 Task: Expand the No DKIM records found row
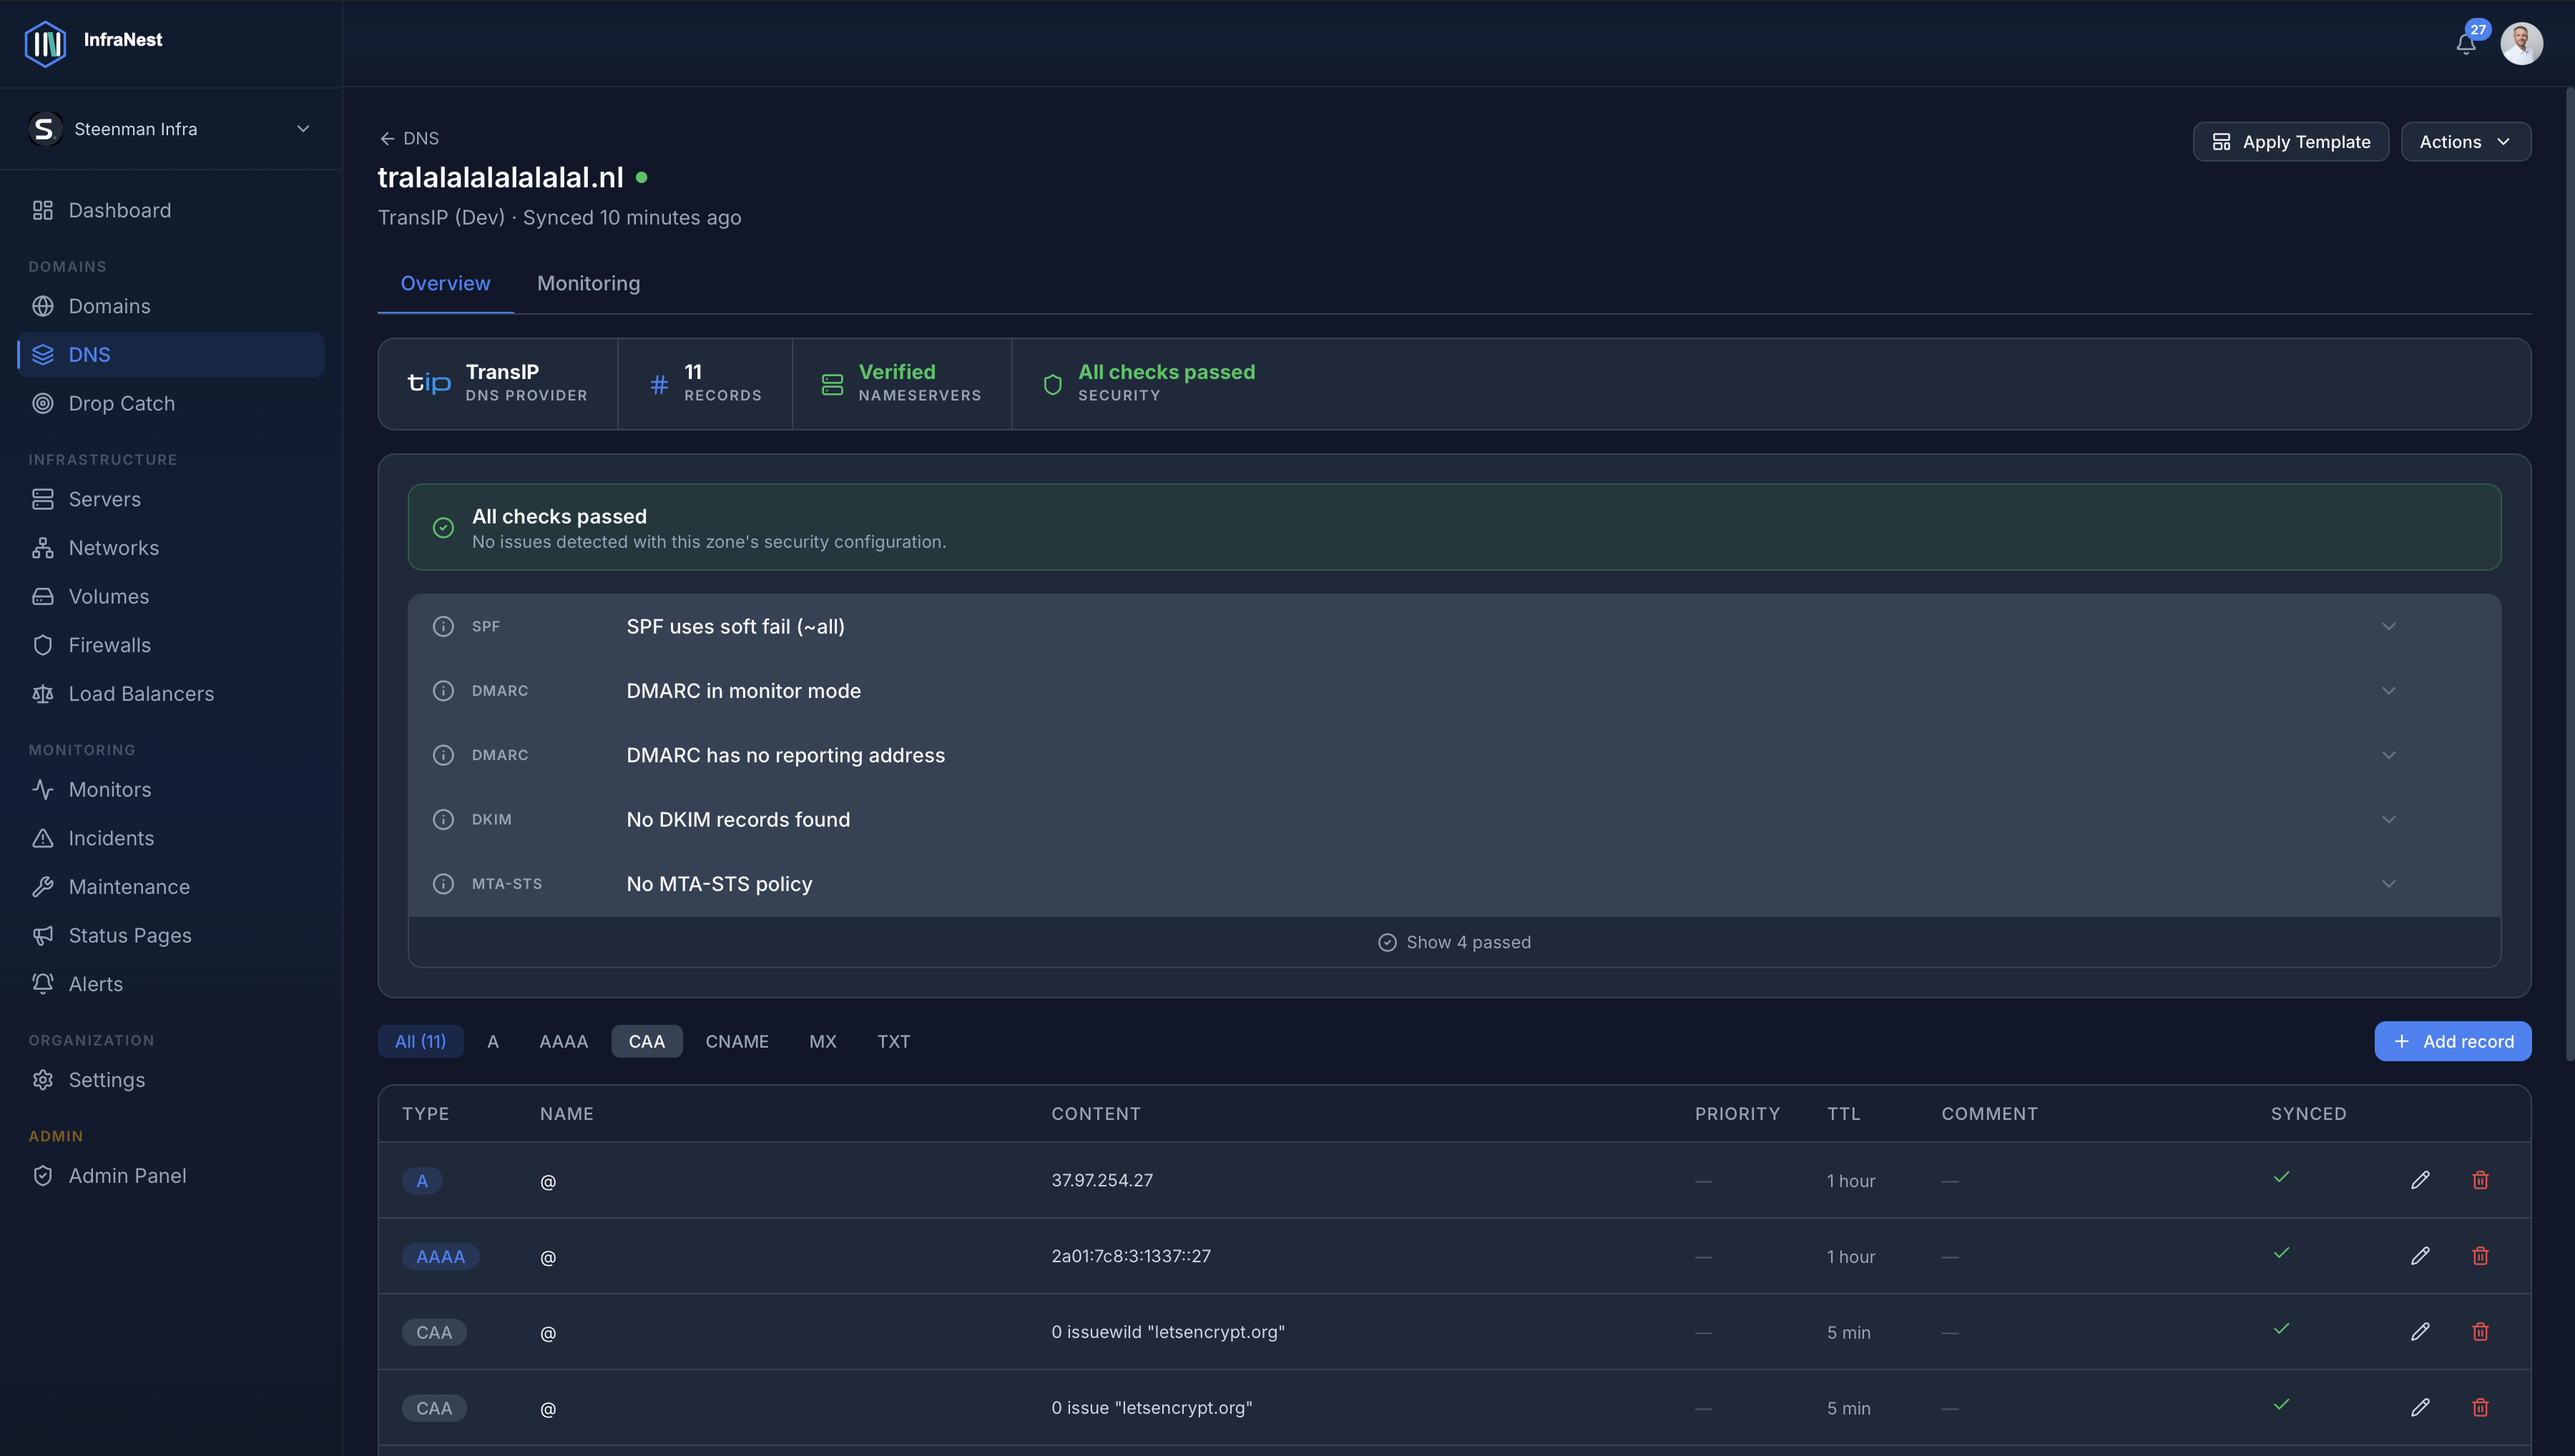pyautogui.click(x=1455, y=819)
